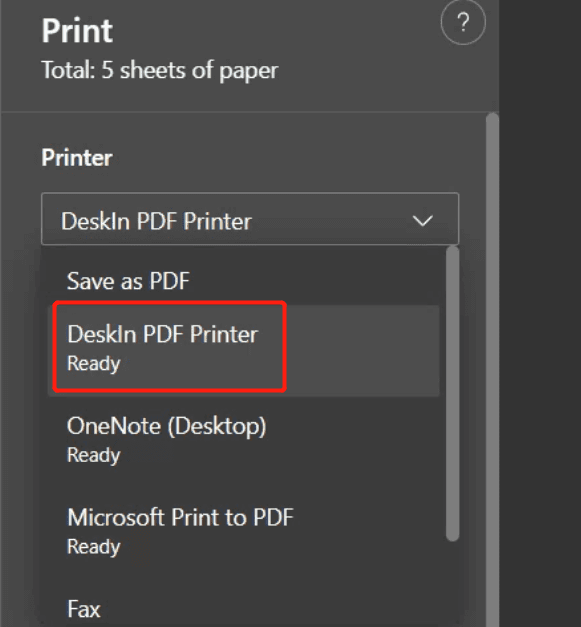
Task: Click the Printer dropdown chevron arrow
Action: [x=423, y=220]
